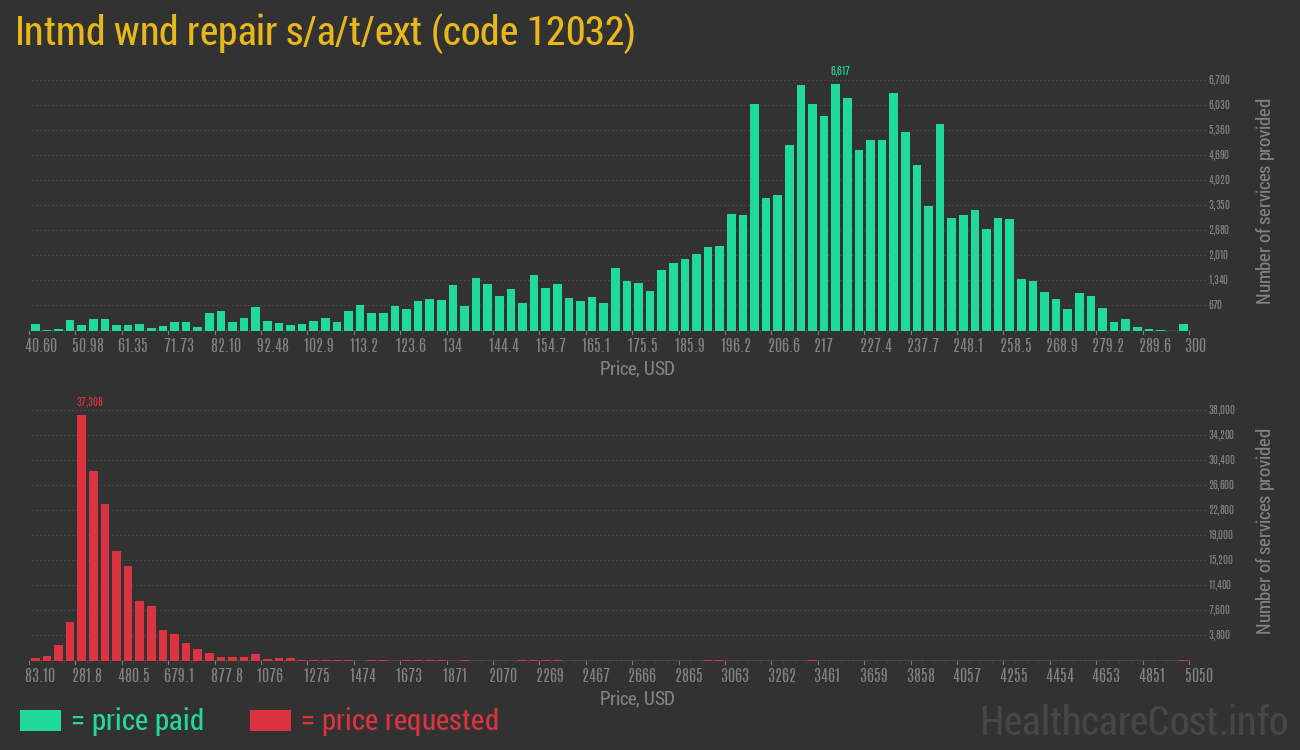Select the tallest red bar in lower chart
1300x750 pixels.
pos(82,537)
